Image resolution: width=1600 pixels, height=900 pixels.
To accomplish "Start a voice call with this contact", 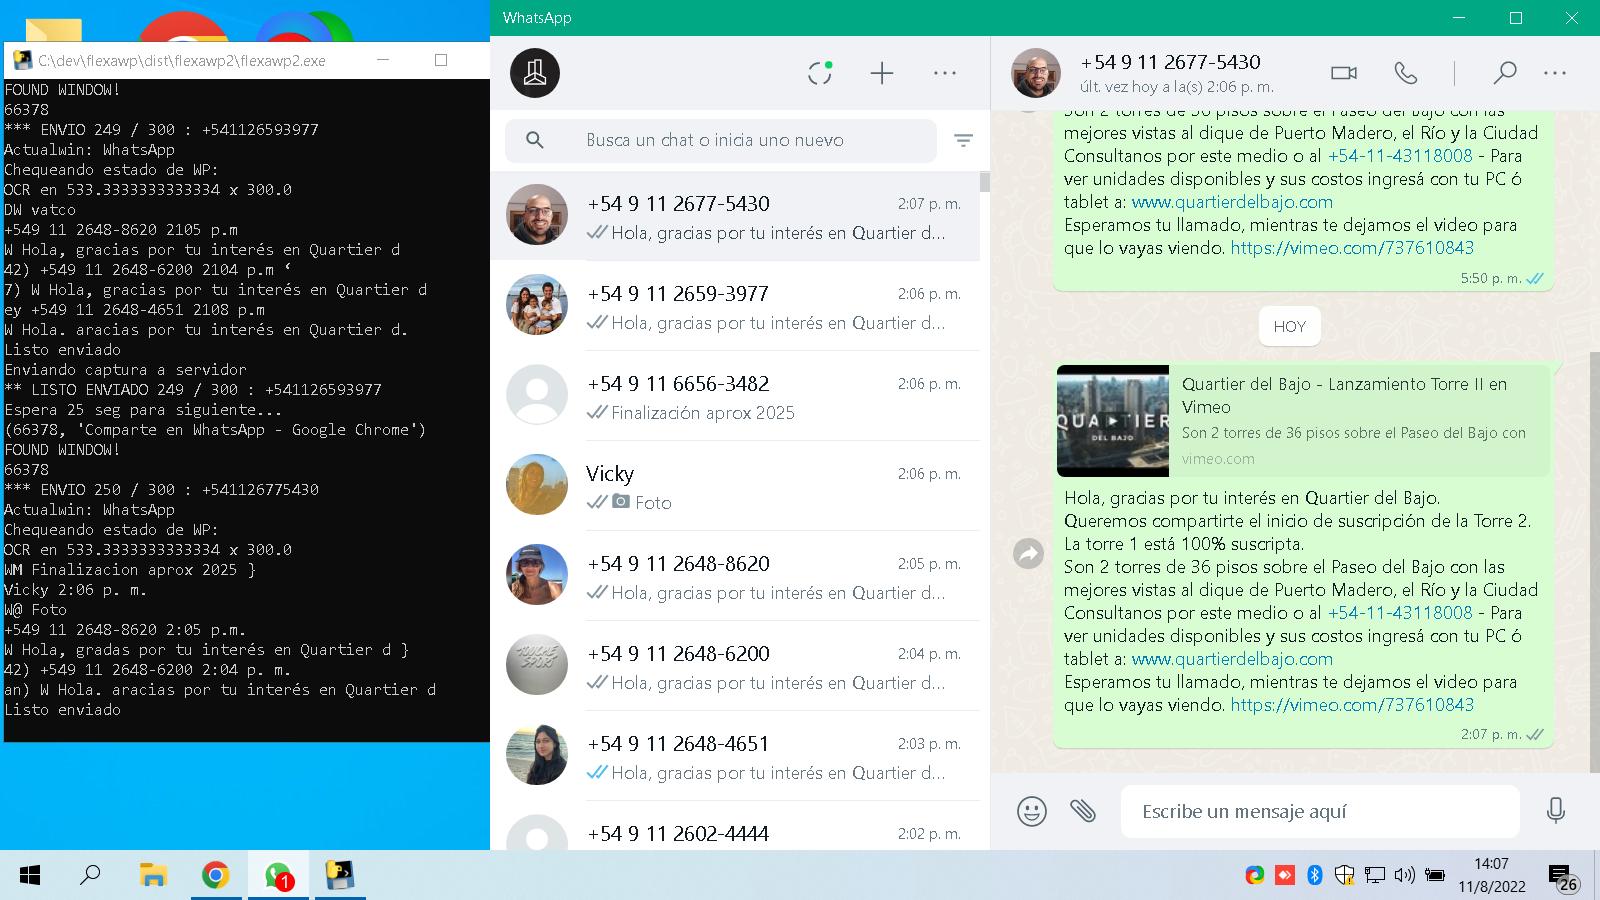I will 1405,73.
